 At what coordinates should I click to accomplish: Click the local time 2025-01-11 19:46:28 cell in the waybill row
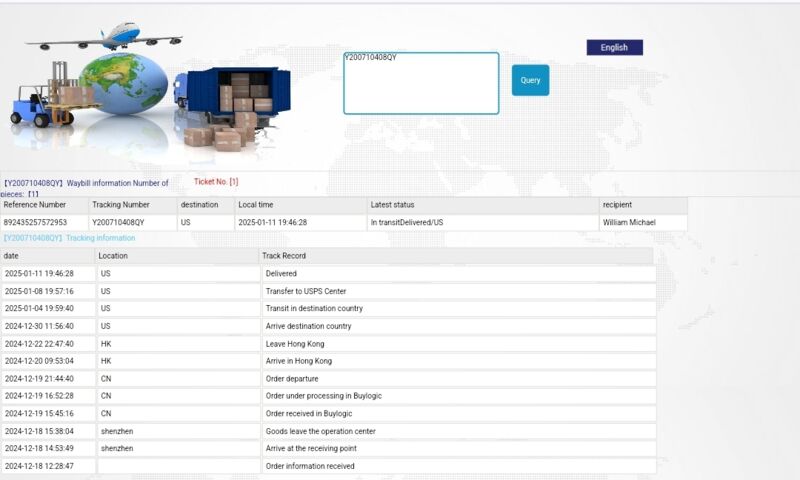tap(272, 222)
